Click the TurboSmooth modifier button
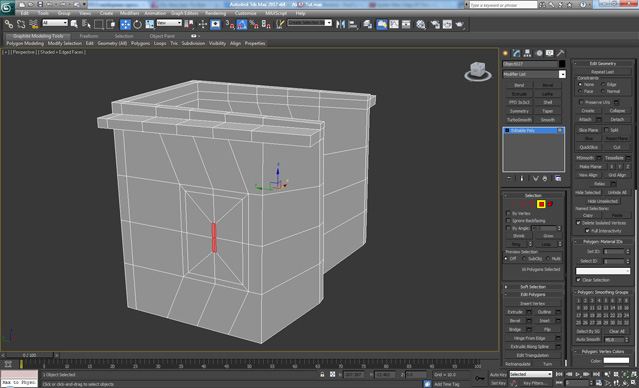The image size is (639, 388). (519, 120)
